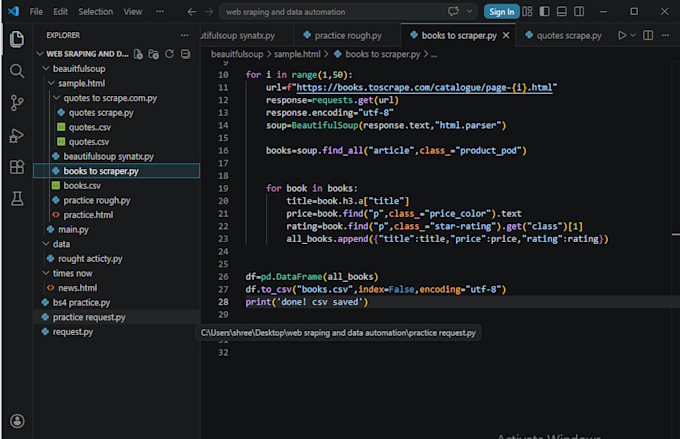Click the New Folder icon in Explorer
680x439 pixels.
pos(154,54)
